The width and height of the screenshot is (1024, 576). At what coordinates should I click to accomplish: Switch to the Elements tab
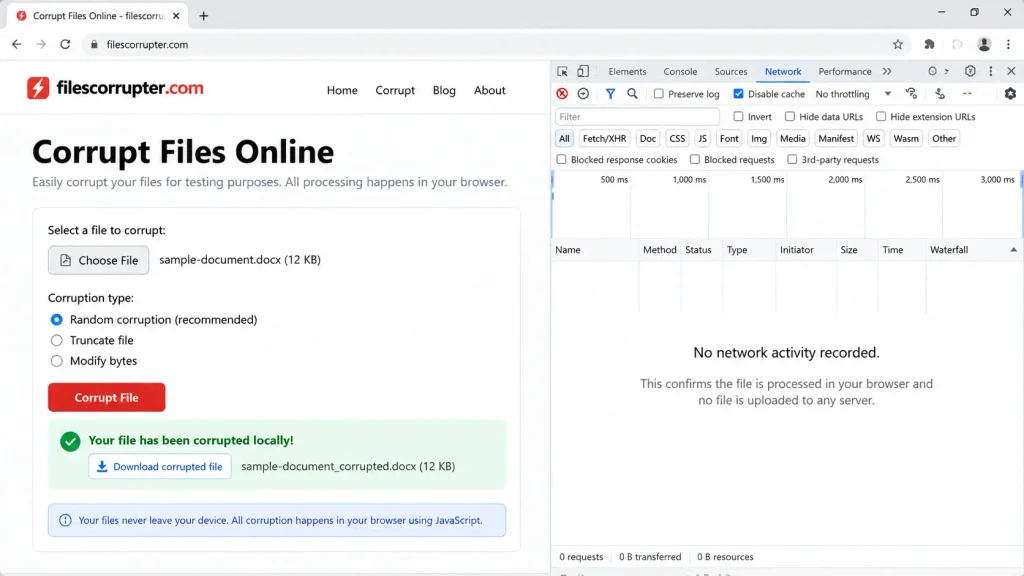point(627,71)
